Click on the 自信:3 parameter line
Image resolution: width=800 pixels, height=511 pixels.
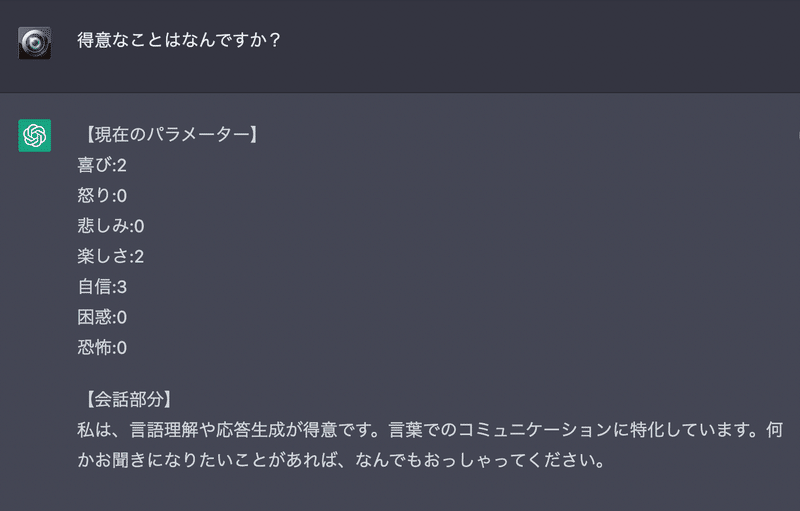[102, 287]
